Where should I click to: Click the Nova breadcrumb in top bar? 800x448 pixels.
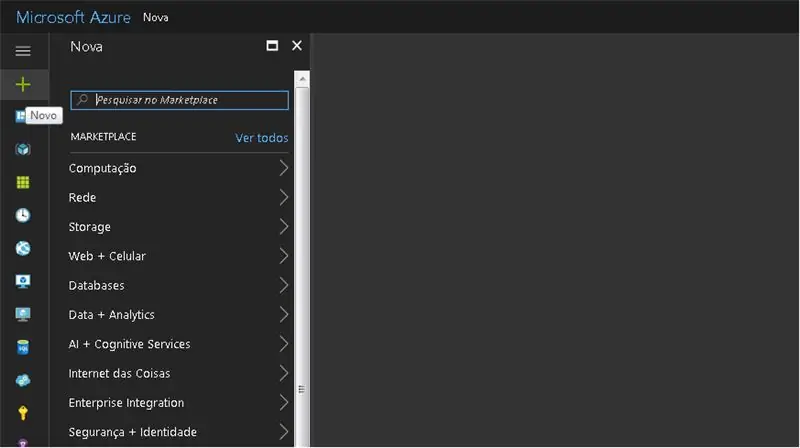click(156, 17)
